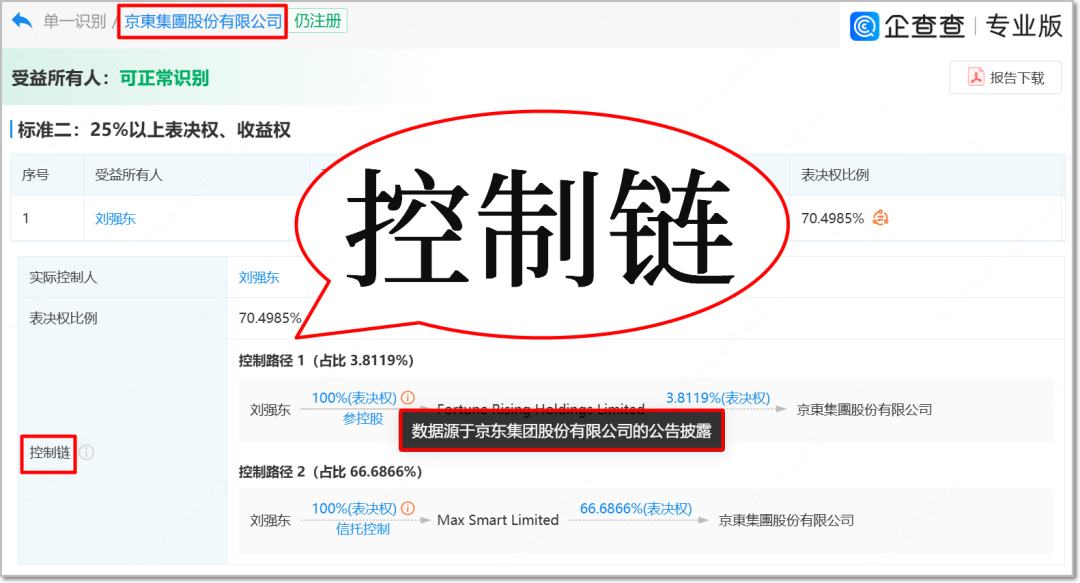The width and height of the screenshot is (1080, 583).
Task: Open 京東集團股份有限公司 in the breadcrumb header
Action: point(200,20)
